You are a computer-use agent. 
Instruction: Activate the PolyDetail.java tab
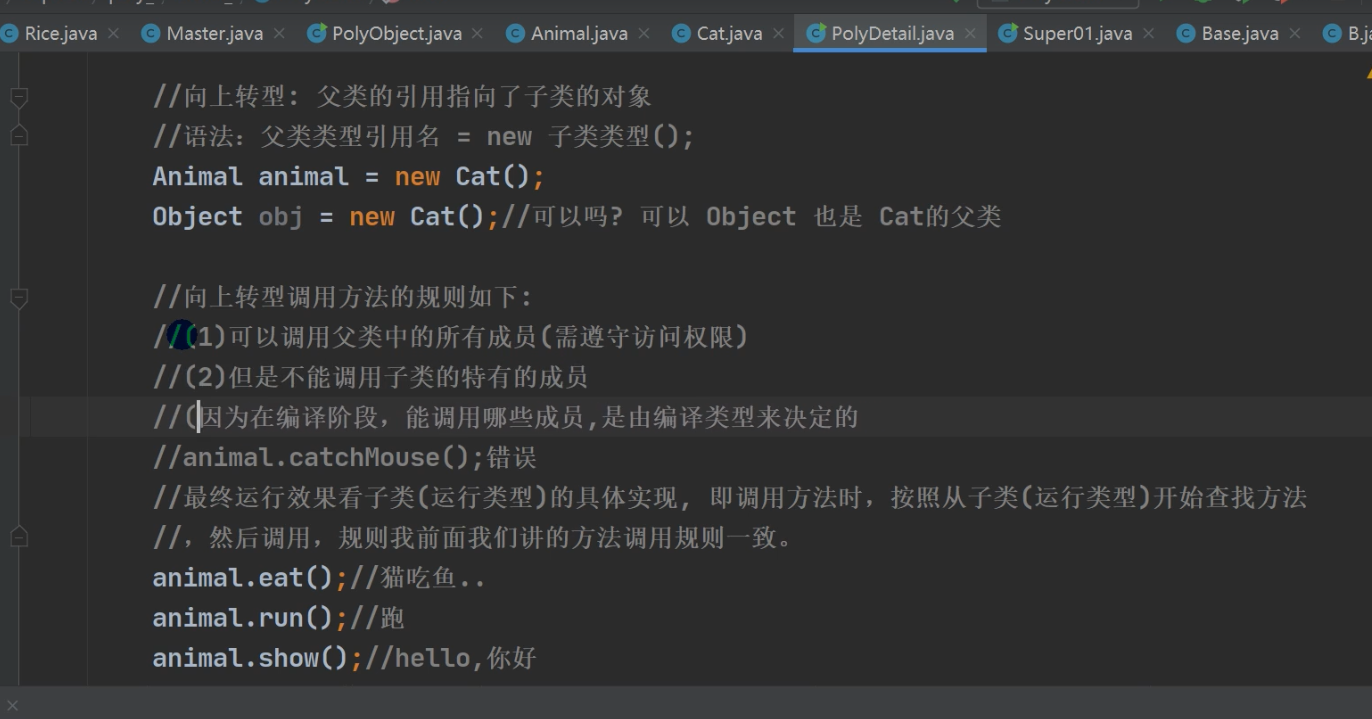[892, 34]
